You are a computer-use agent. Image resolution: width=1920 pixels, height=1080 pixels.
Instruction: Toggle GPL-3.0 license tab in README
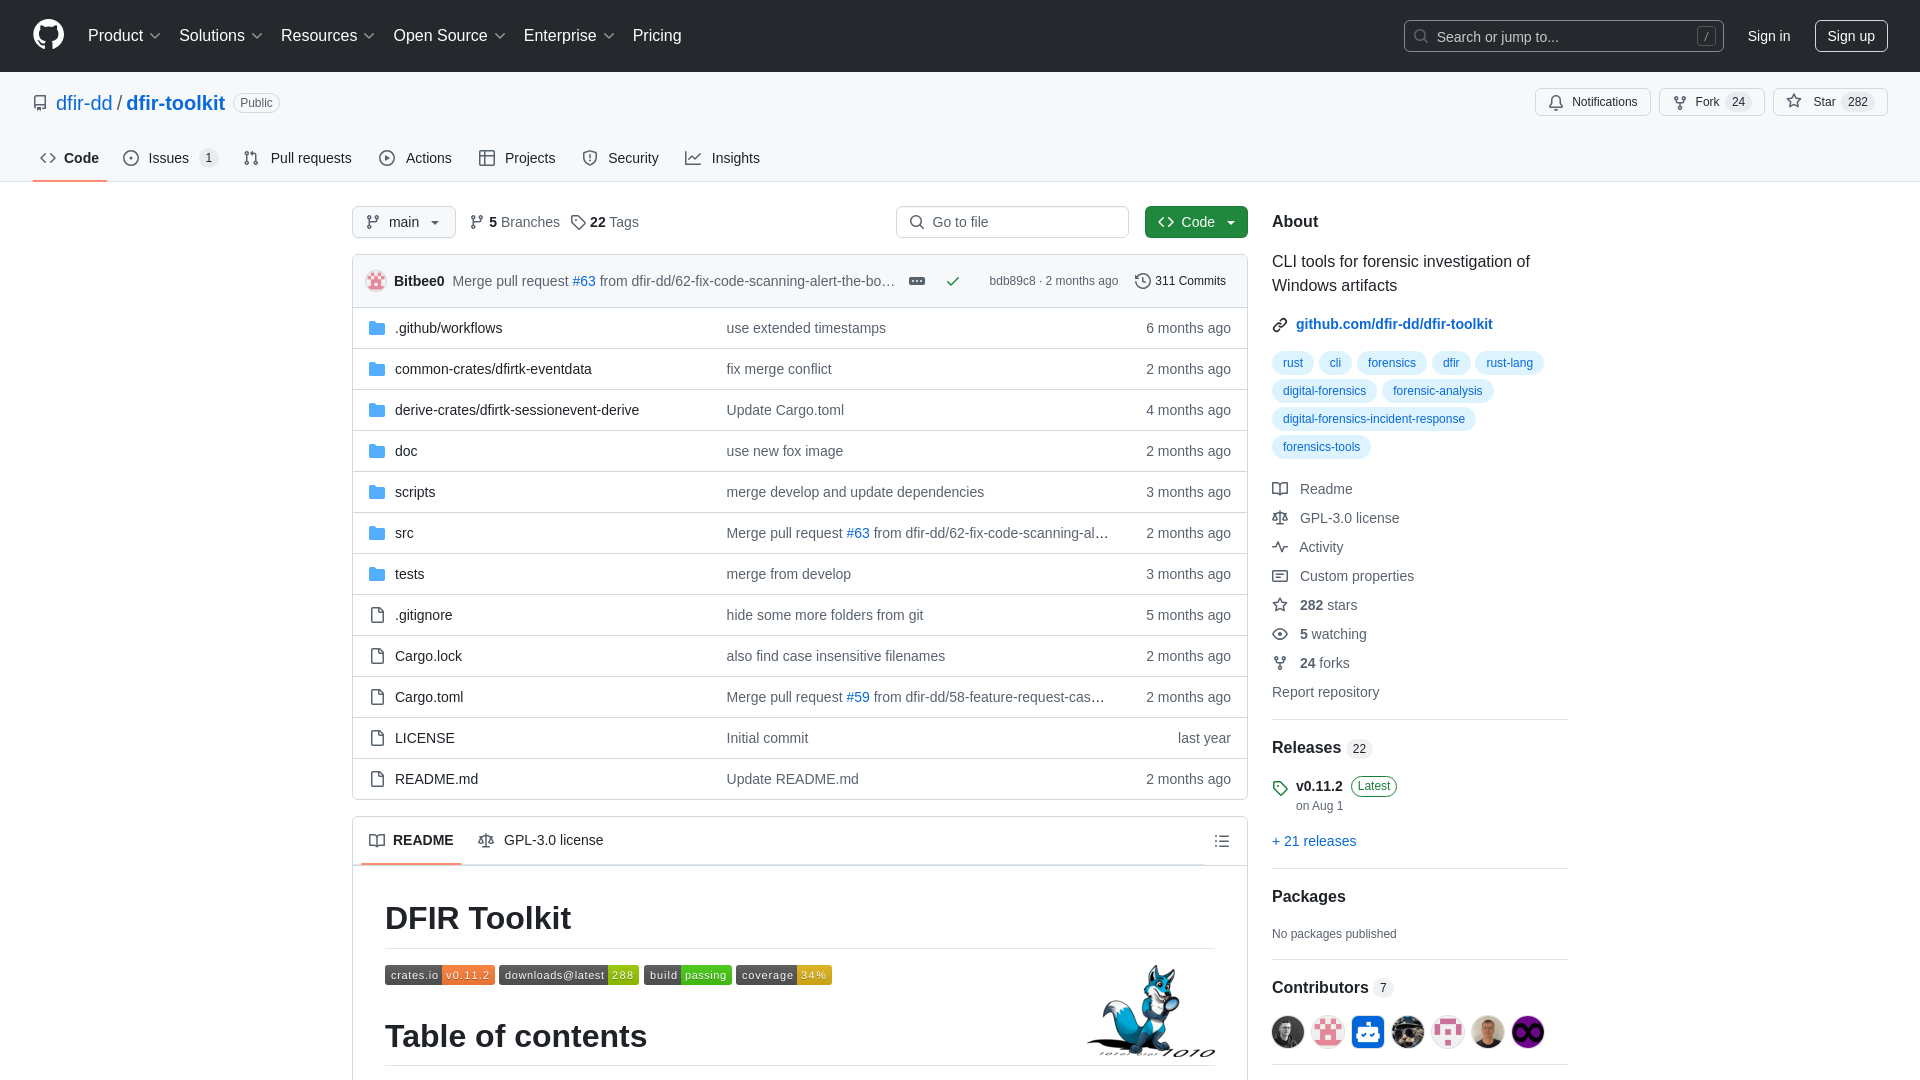point(539,839)
